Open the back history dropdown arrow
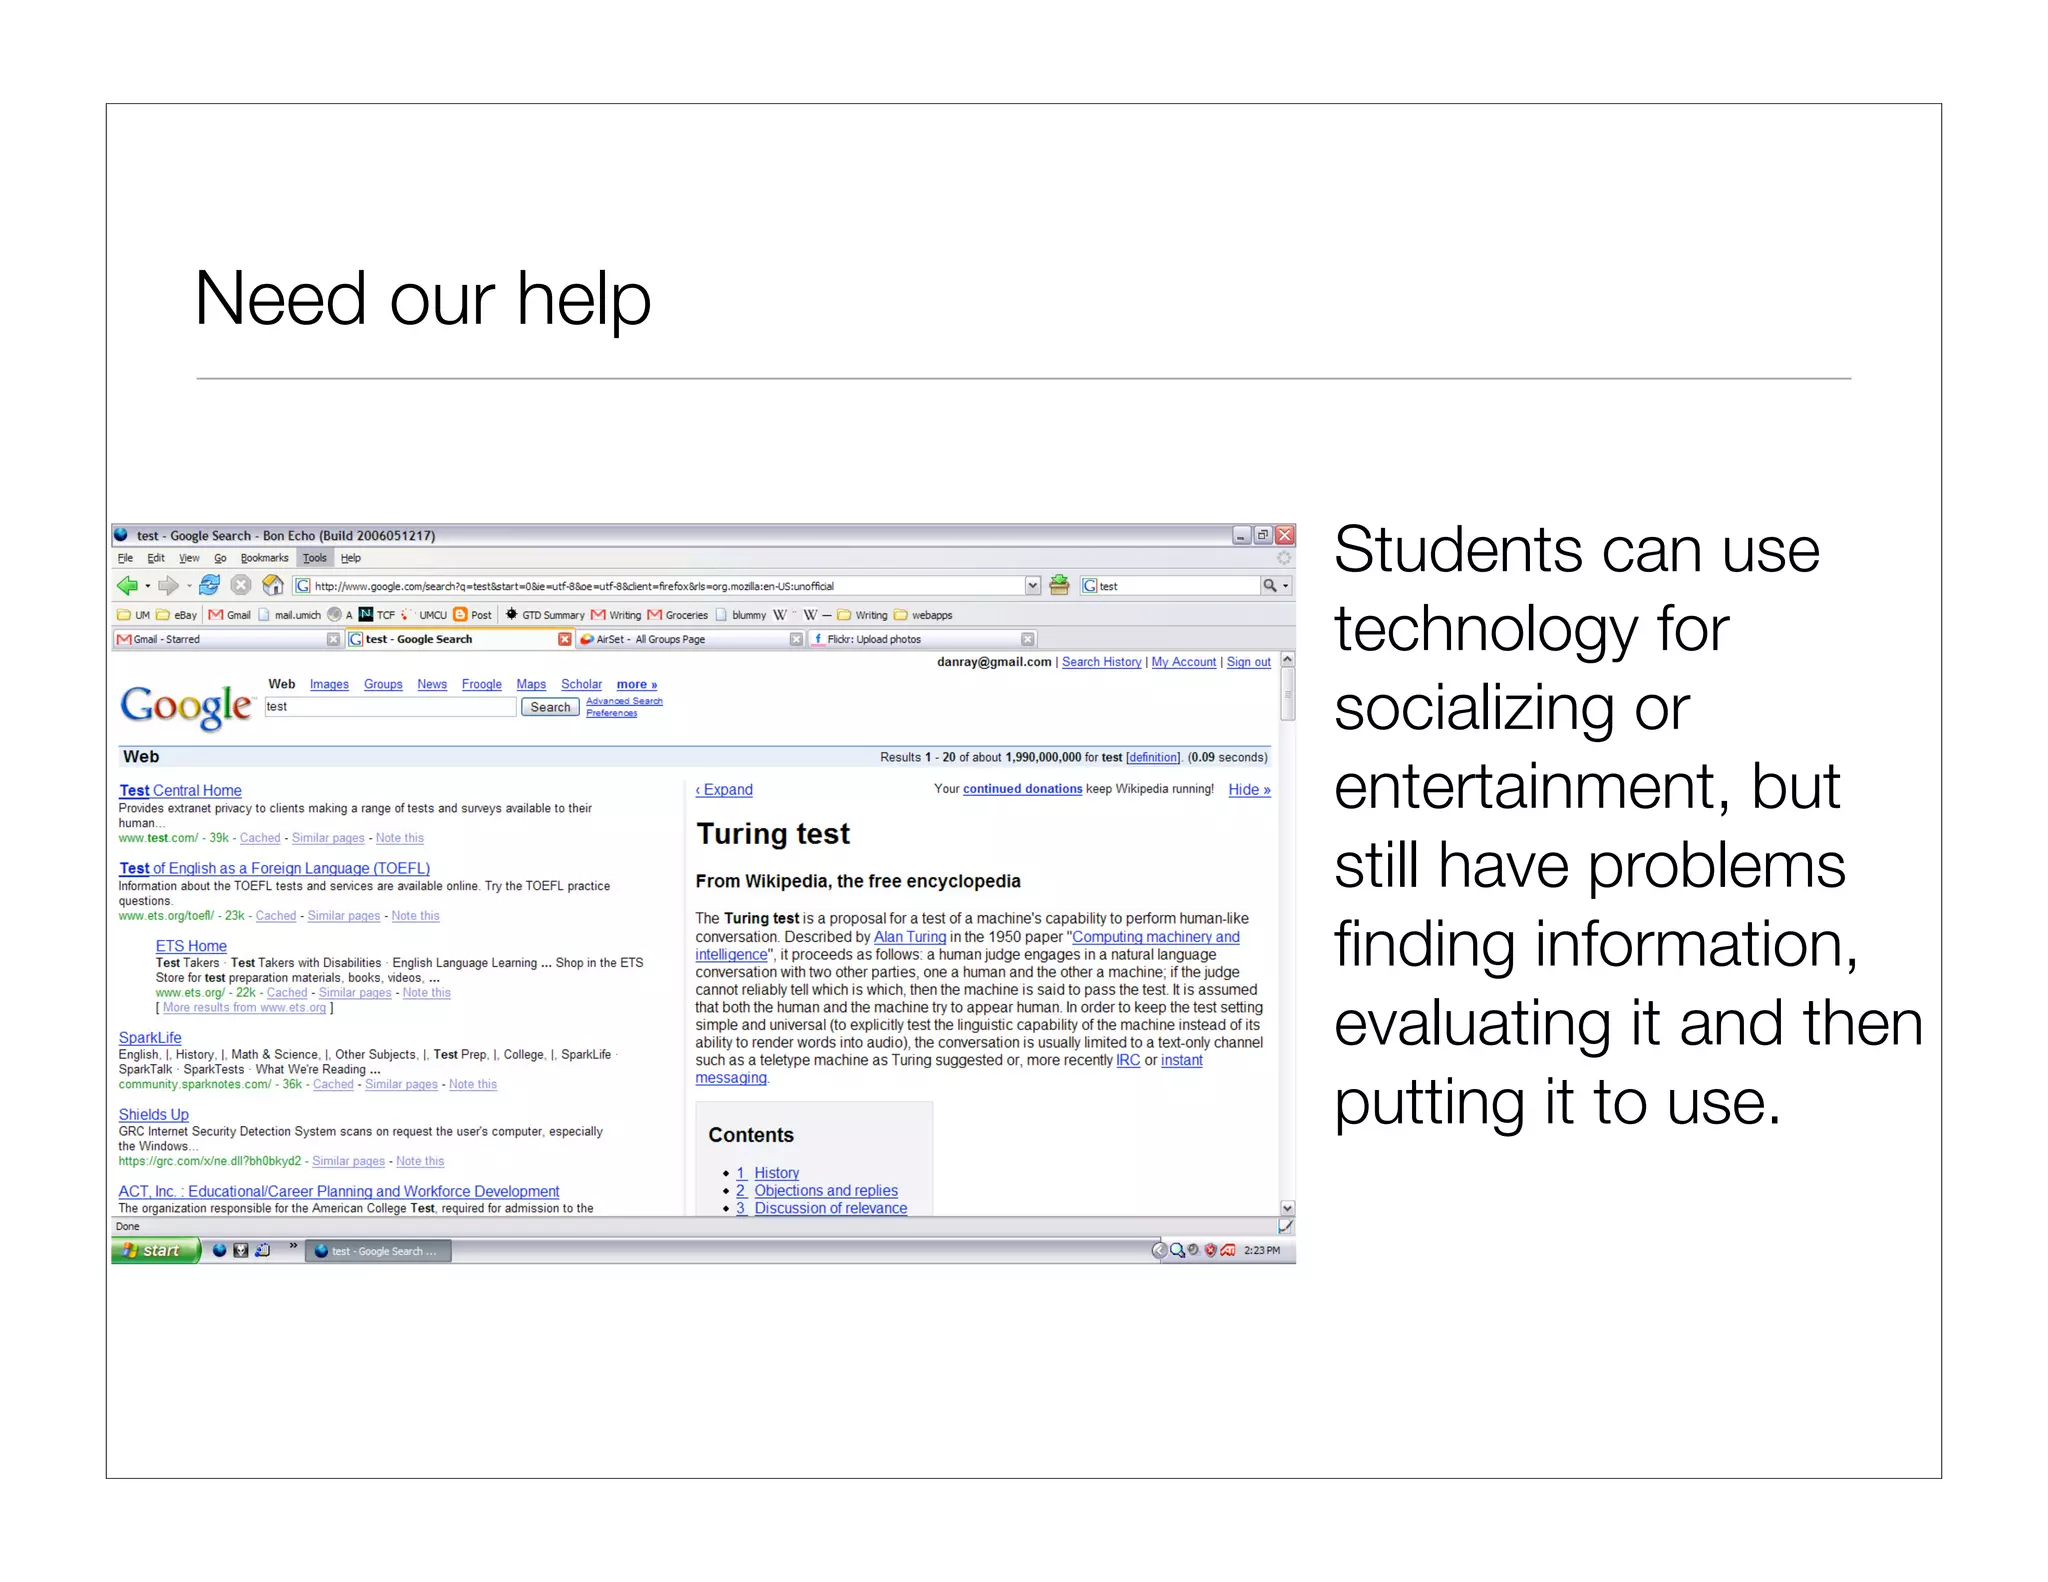 [148, 587]
